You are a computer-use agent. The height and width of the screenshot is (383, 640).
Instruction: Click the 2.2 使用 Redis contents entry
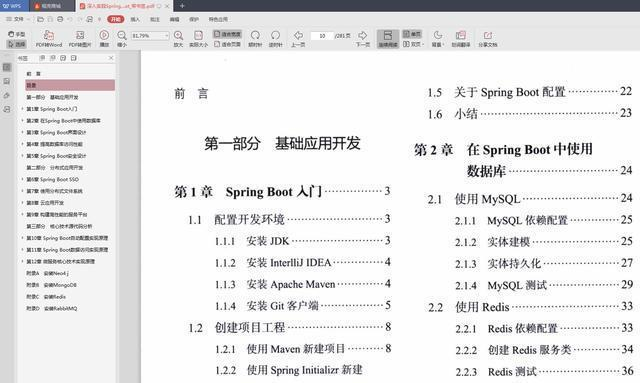(x=530, y=307)
